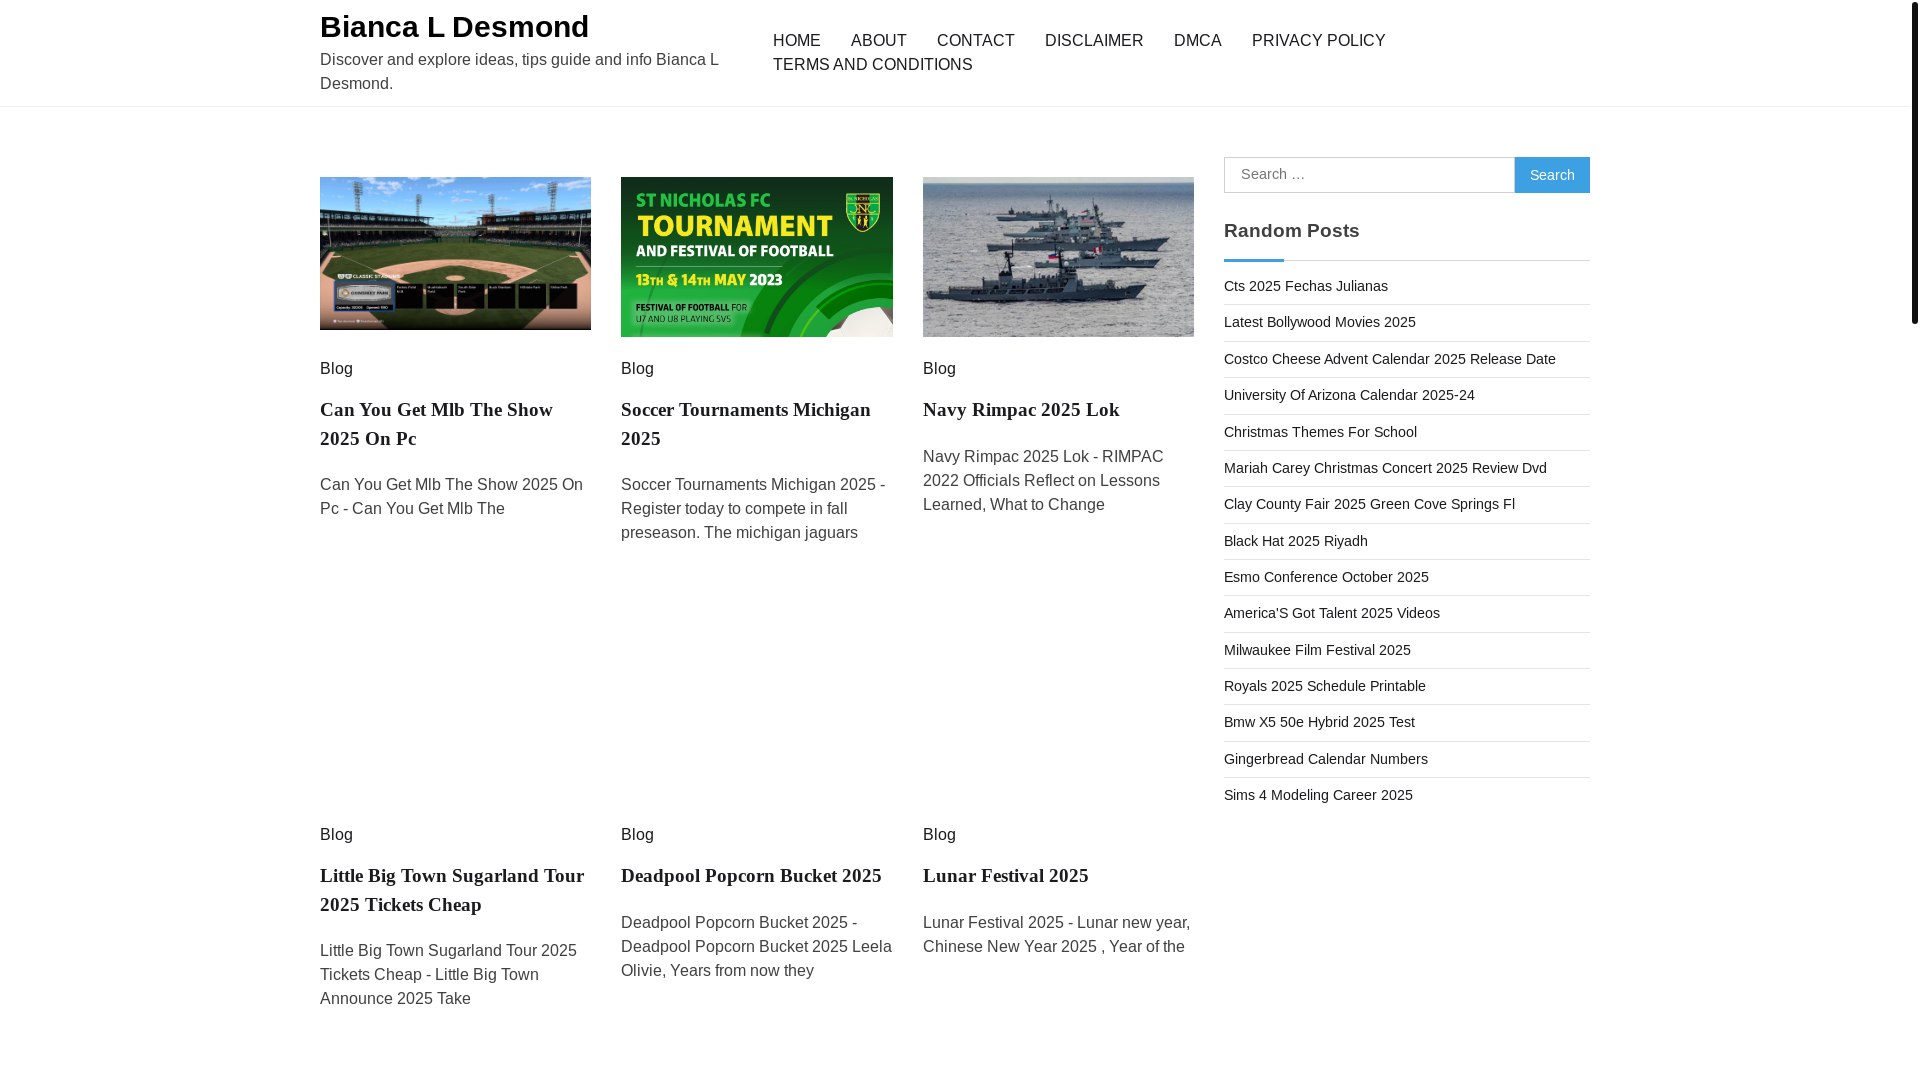Screen dimensions: 1920x1080
Task: Go to the HOME menu item
Action: click(796, 41)
